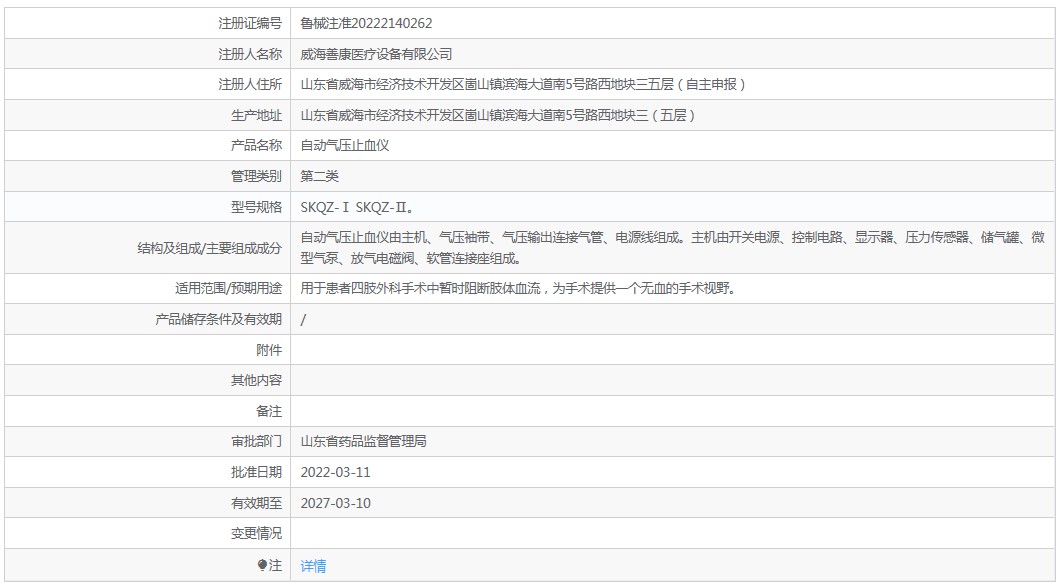1063x585 pixels.
Task: Click the intended use text 用于患者四肢外科手术
Action: [x=519, y=288]
